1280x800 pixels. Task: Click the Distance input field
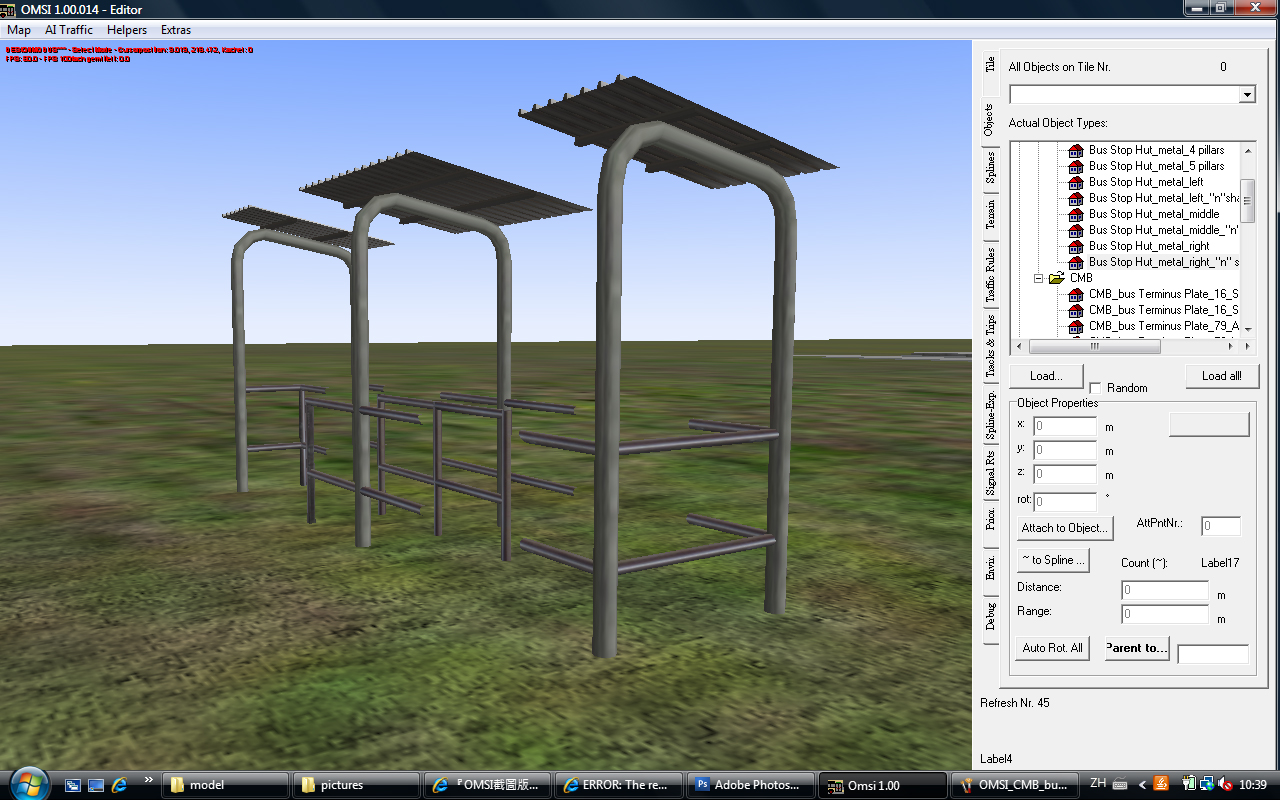click(x=1165, y=591)
